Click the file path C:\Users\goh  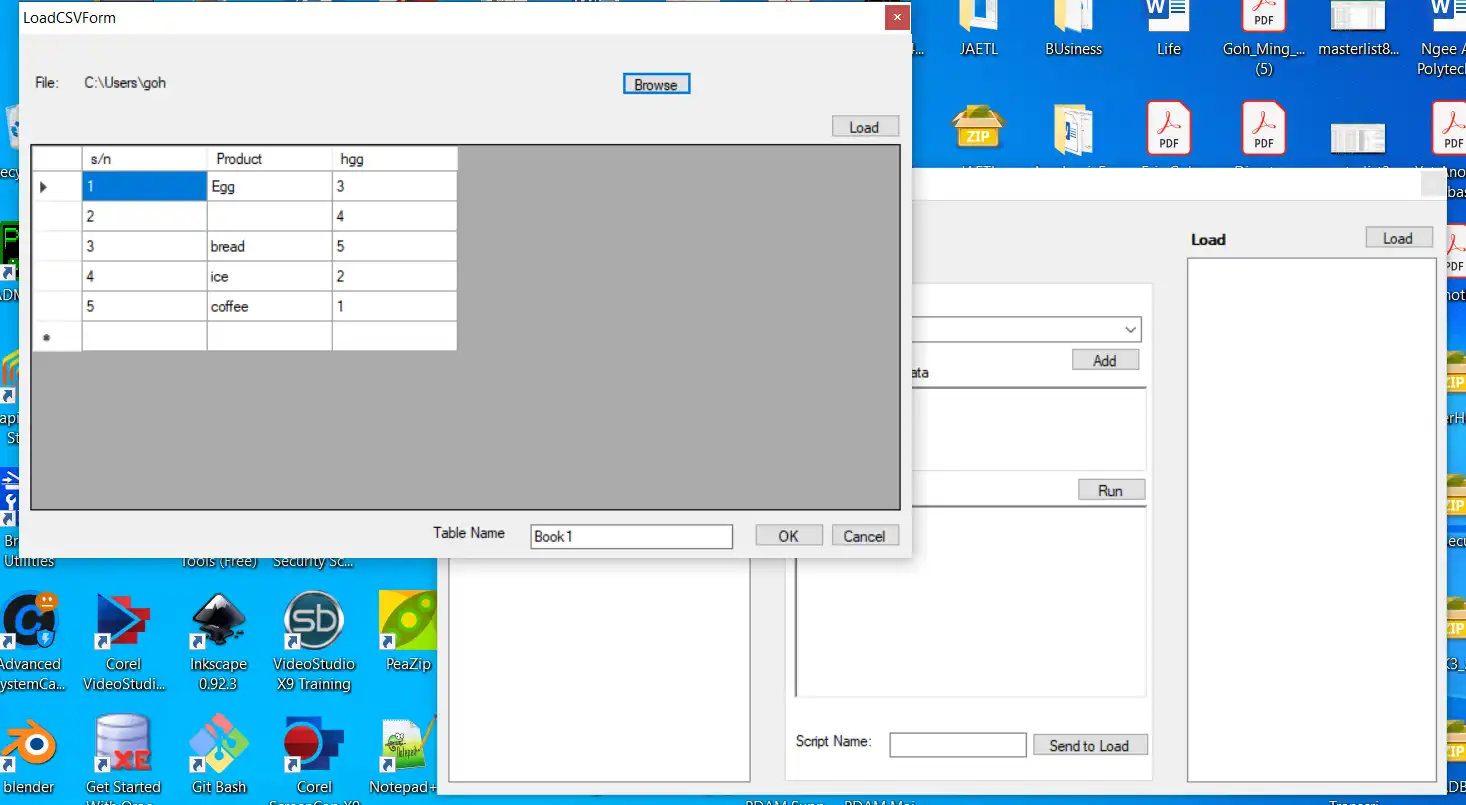tap(125, 83)
